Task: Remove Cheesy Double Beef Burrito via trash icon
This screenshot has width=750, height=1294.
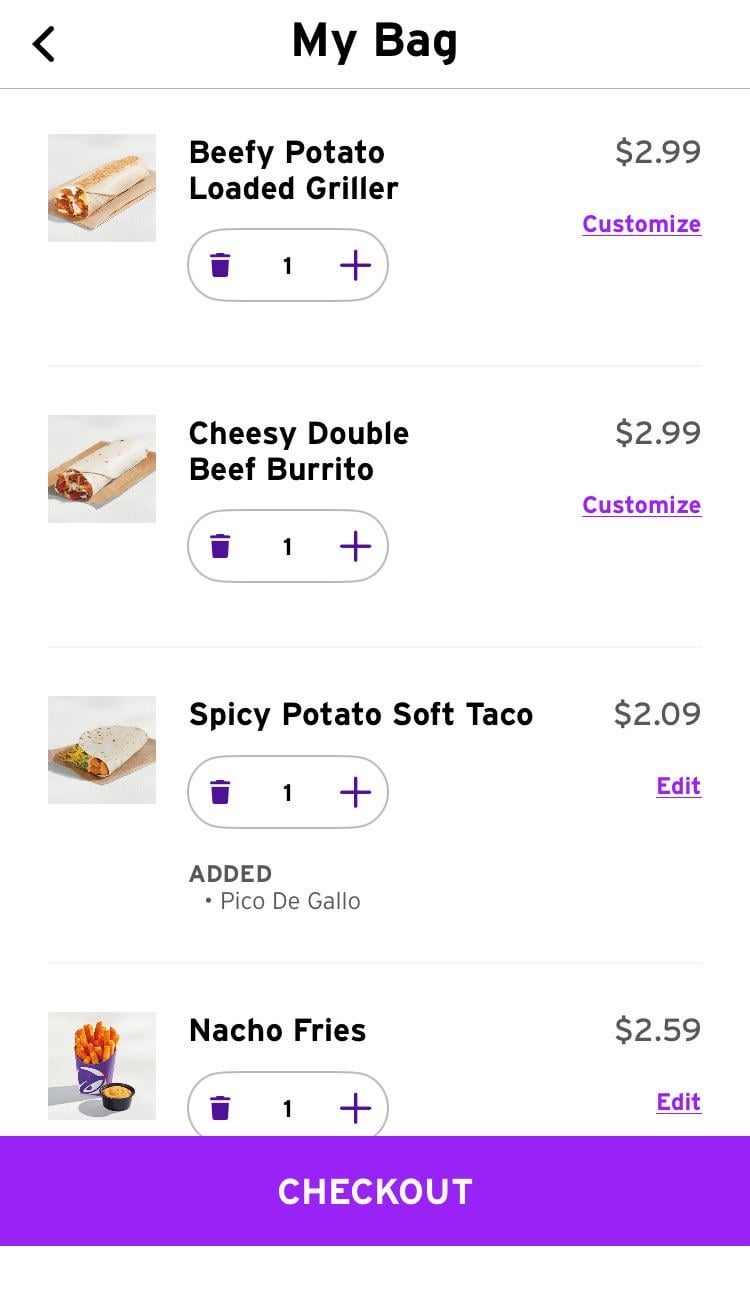Action: pos(220,546)
